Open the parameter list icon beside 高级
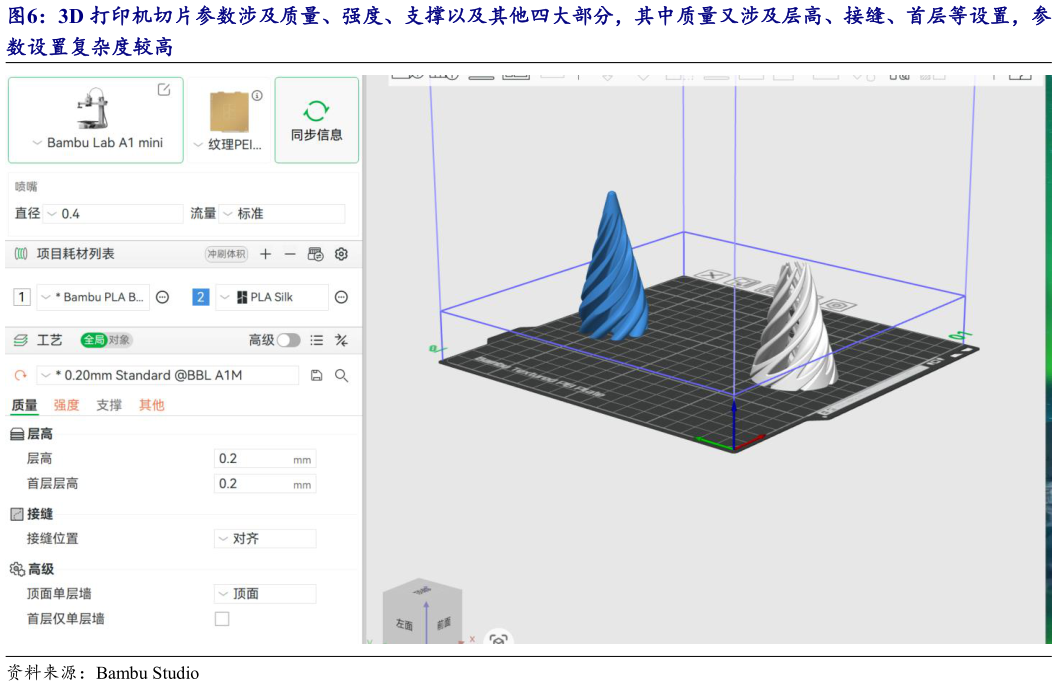Screen dimensions: 1057x686 pyautogui.click(x=316, y=340)
